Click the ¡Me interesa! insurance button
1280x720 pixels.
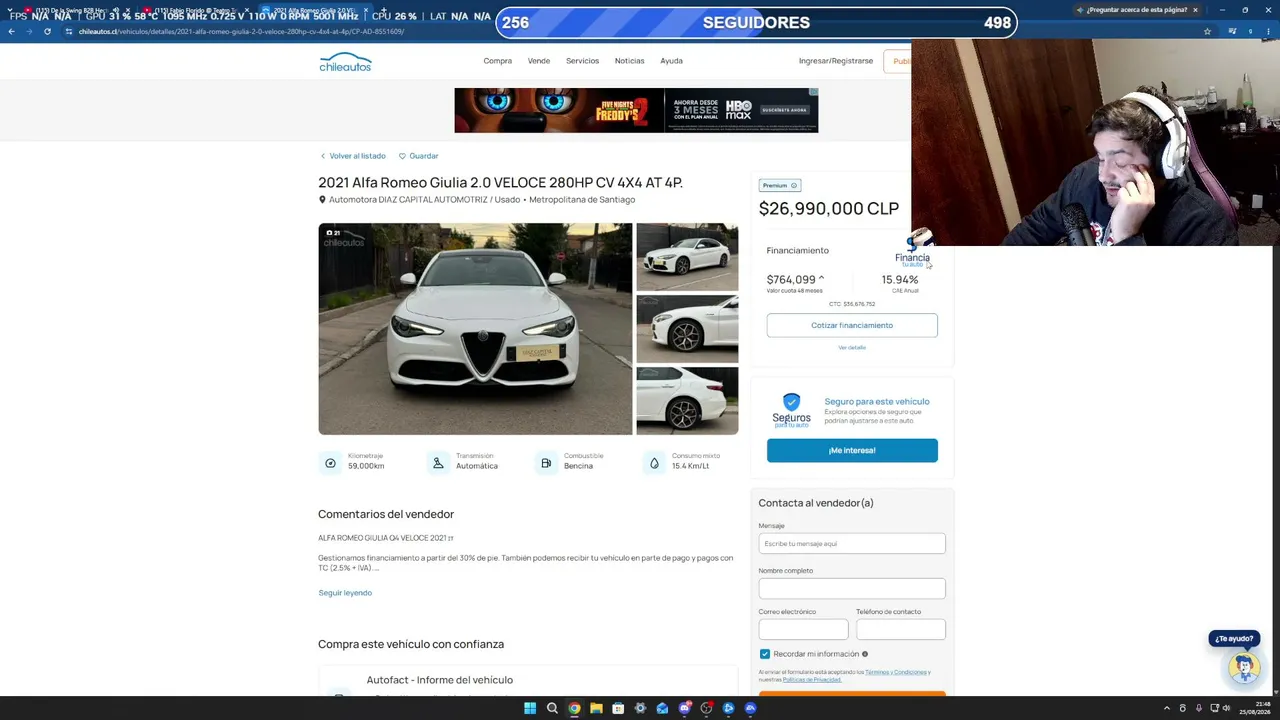pos(852,450)
